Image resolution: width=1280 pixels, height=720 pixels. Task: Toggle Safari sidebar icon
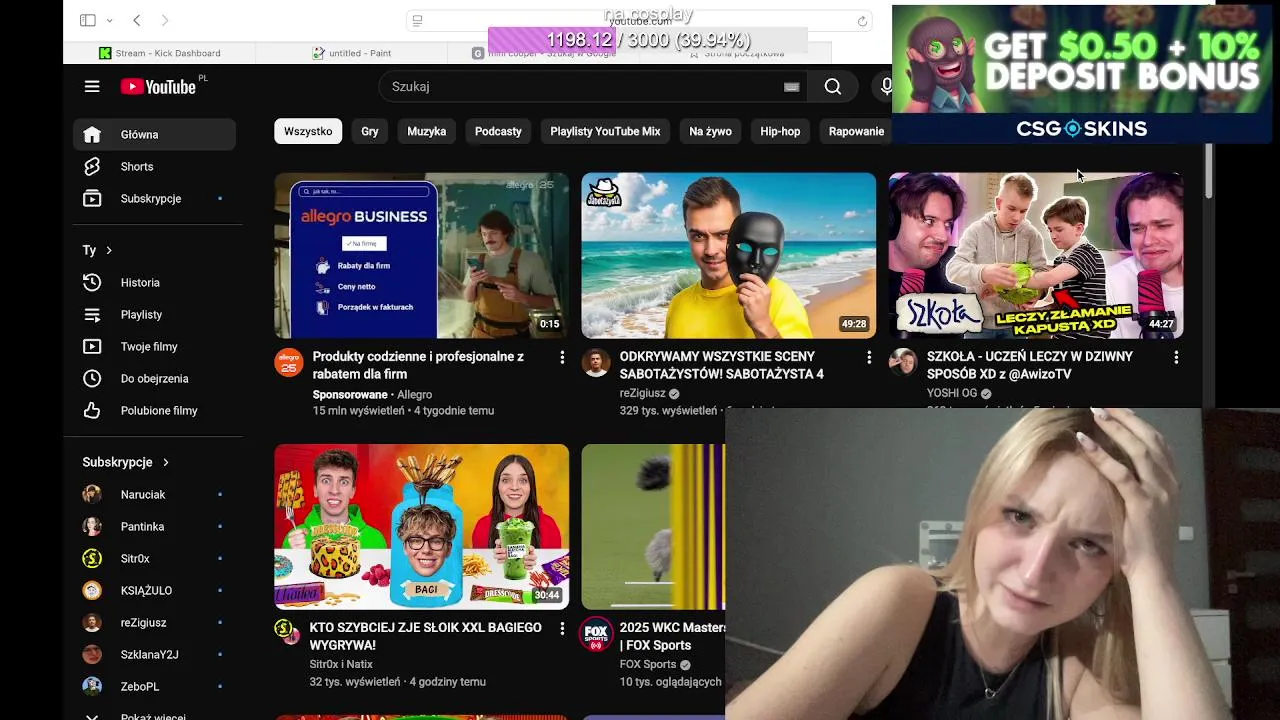coord(88,20)
